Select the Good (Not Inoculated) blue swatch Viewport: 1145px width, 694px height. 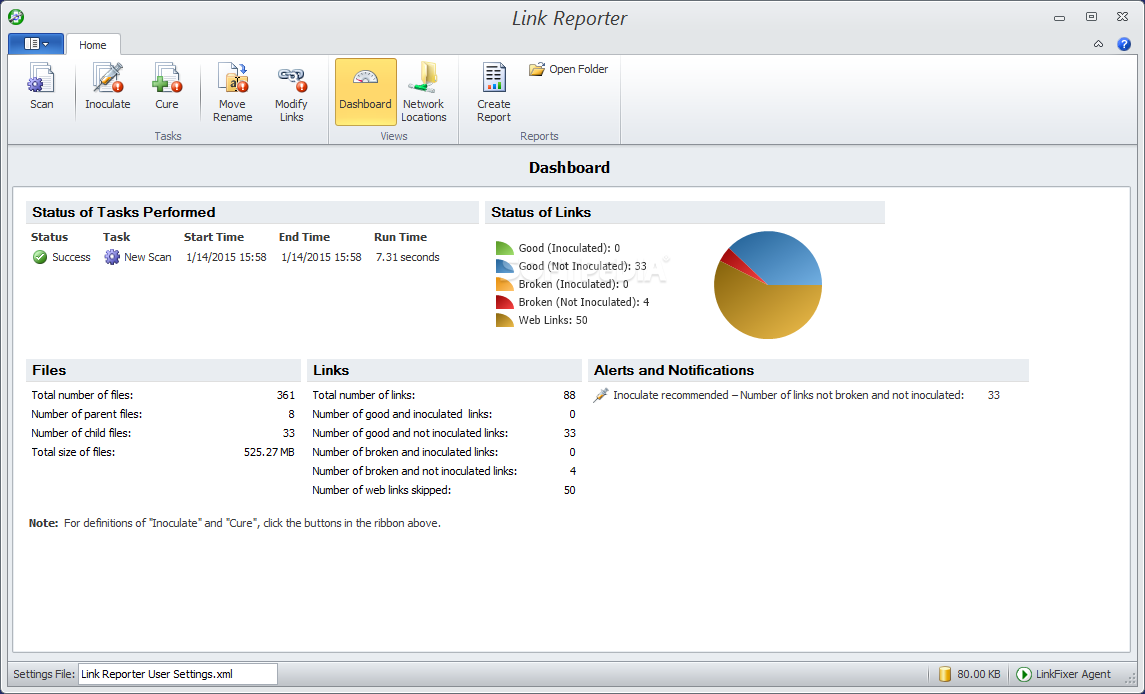[x=505, y=267]
